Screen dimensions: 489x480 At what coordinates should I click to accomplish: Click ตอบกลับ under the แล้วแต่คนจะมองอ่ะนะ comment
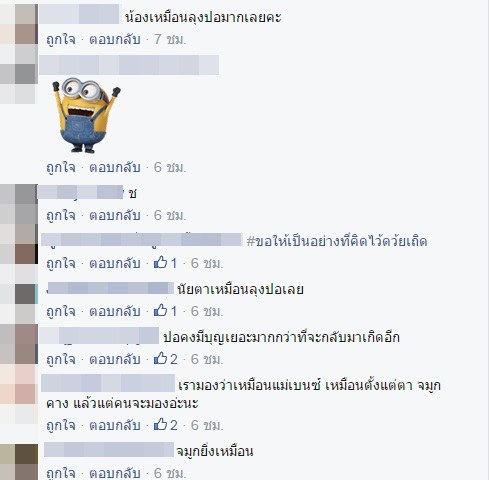point(115,426)
